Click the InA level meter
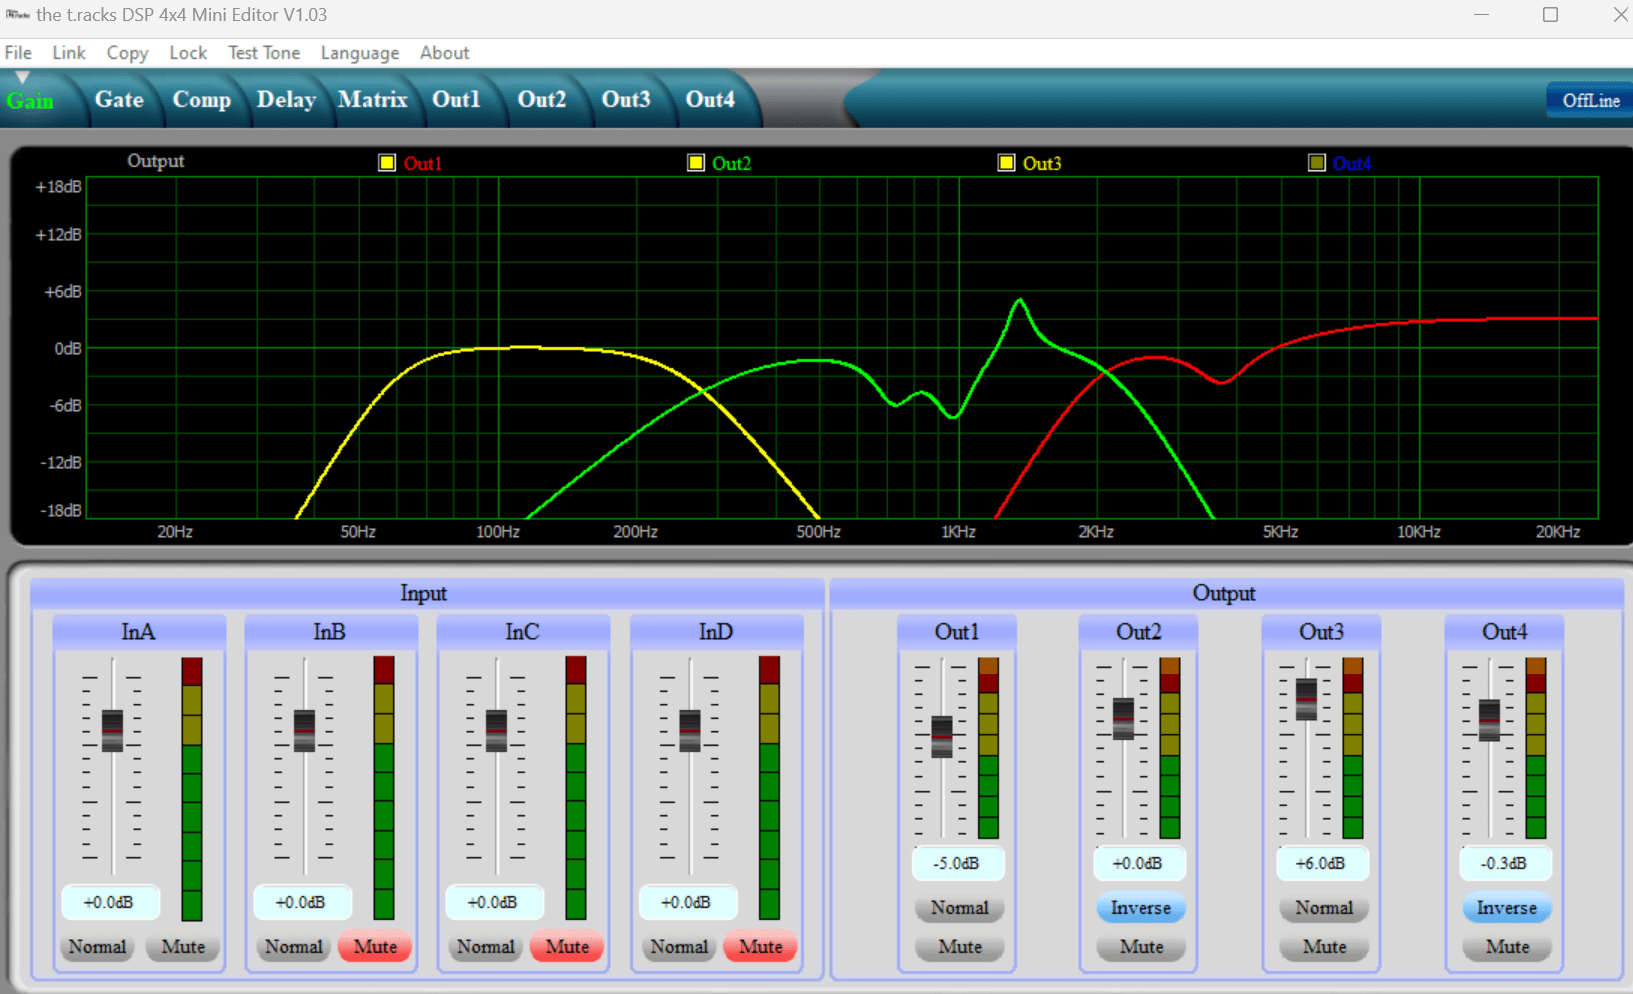Image resolution: width=1633 pixels, height=994 pixels. (192, 788)
